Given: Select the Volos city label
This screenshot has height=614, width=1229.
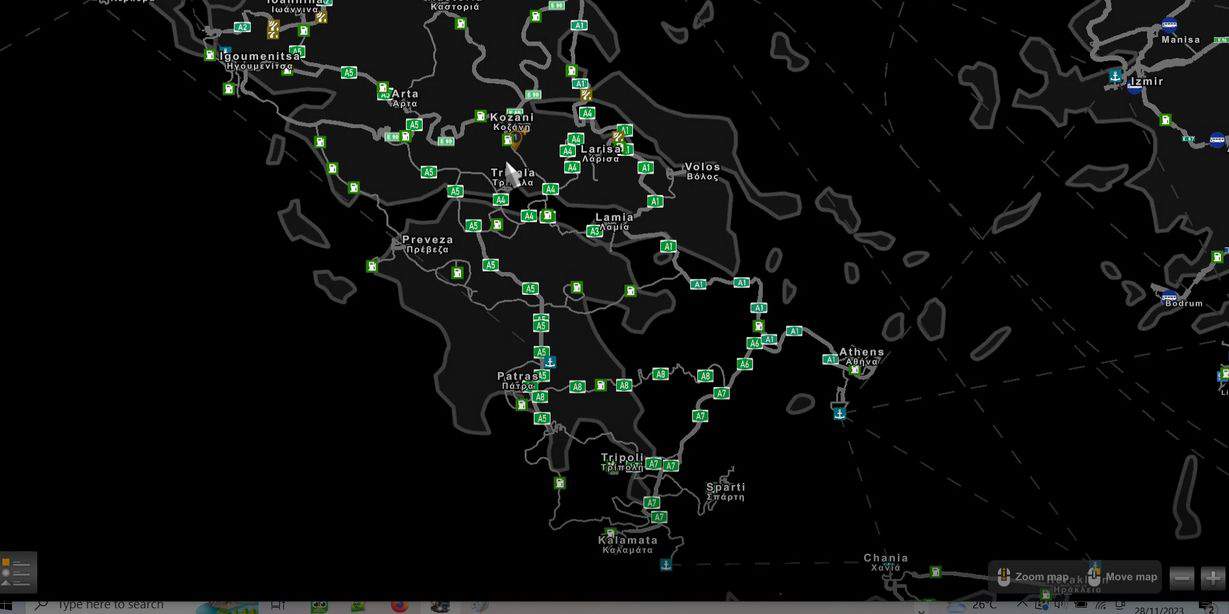Looking at the screenshot, I should click(x=702, y=168).
